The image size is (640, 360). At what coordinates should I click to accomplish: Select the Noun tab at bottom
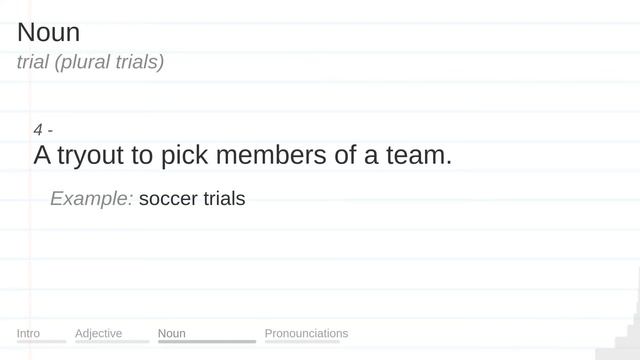tap(171, 333)
